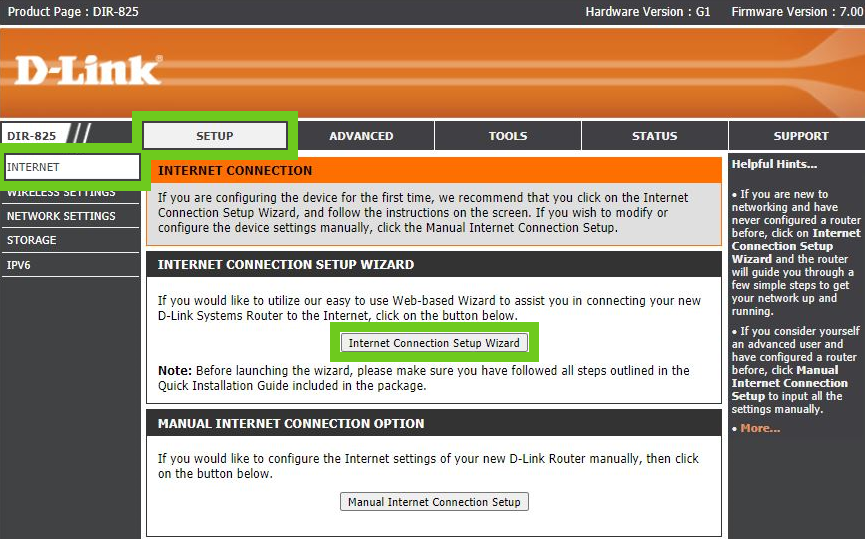Click the DIR-825 model label beside SETUP
This screenshot has height=539, width=865.
pyautogui.click(x=32, y=136)
